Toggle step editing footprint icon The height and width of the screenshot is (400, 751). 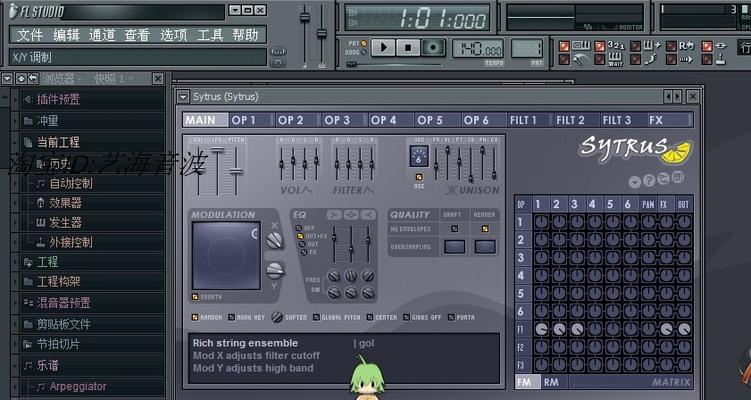pos(635,59)
